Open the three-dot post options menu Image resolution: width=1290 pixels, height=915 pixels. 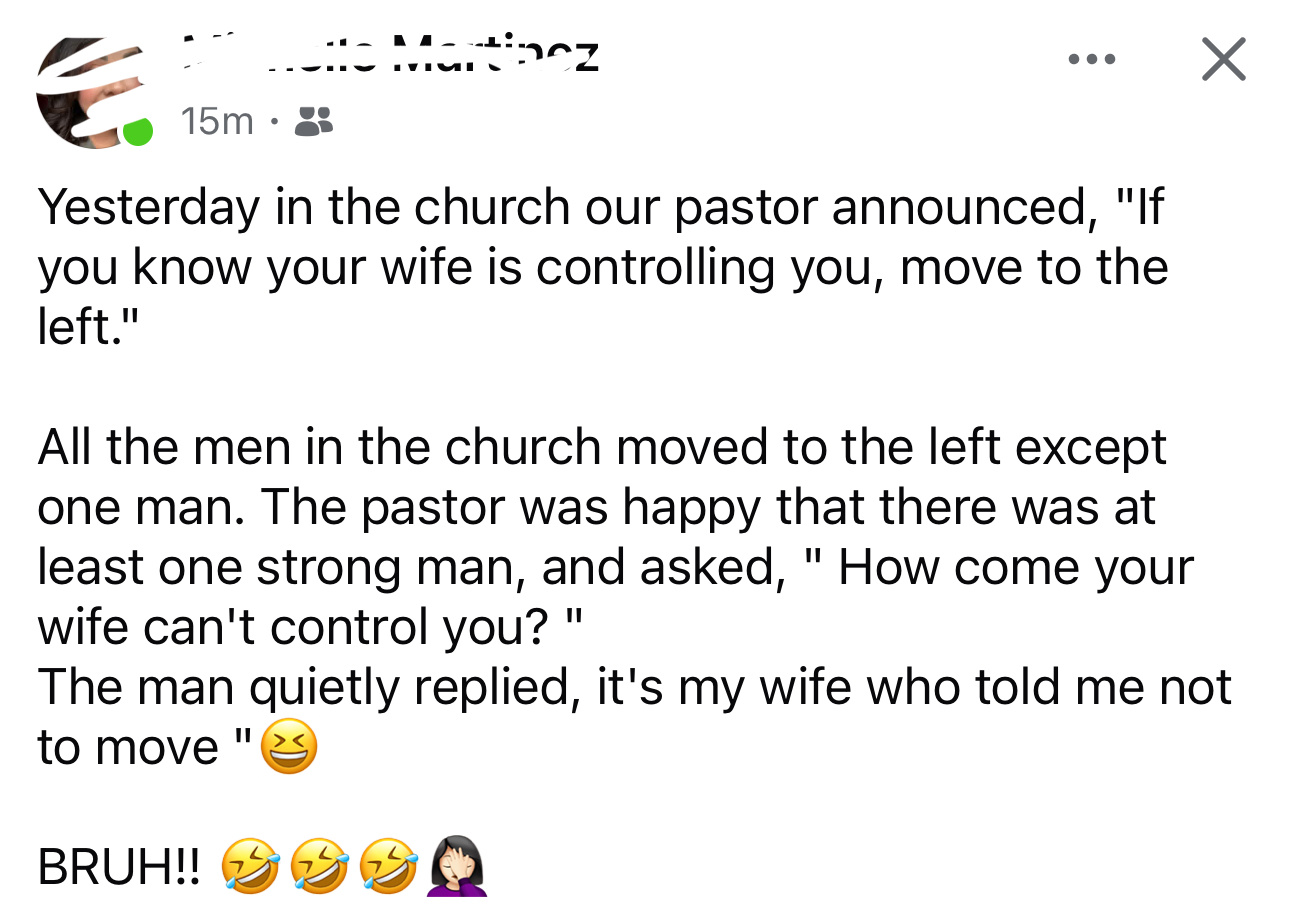1091,59
